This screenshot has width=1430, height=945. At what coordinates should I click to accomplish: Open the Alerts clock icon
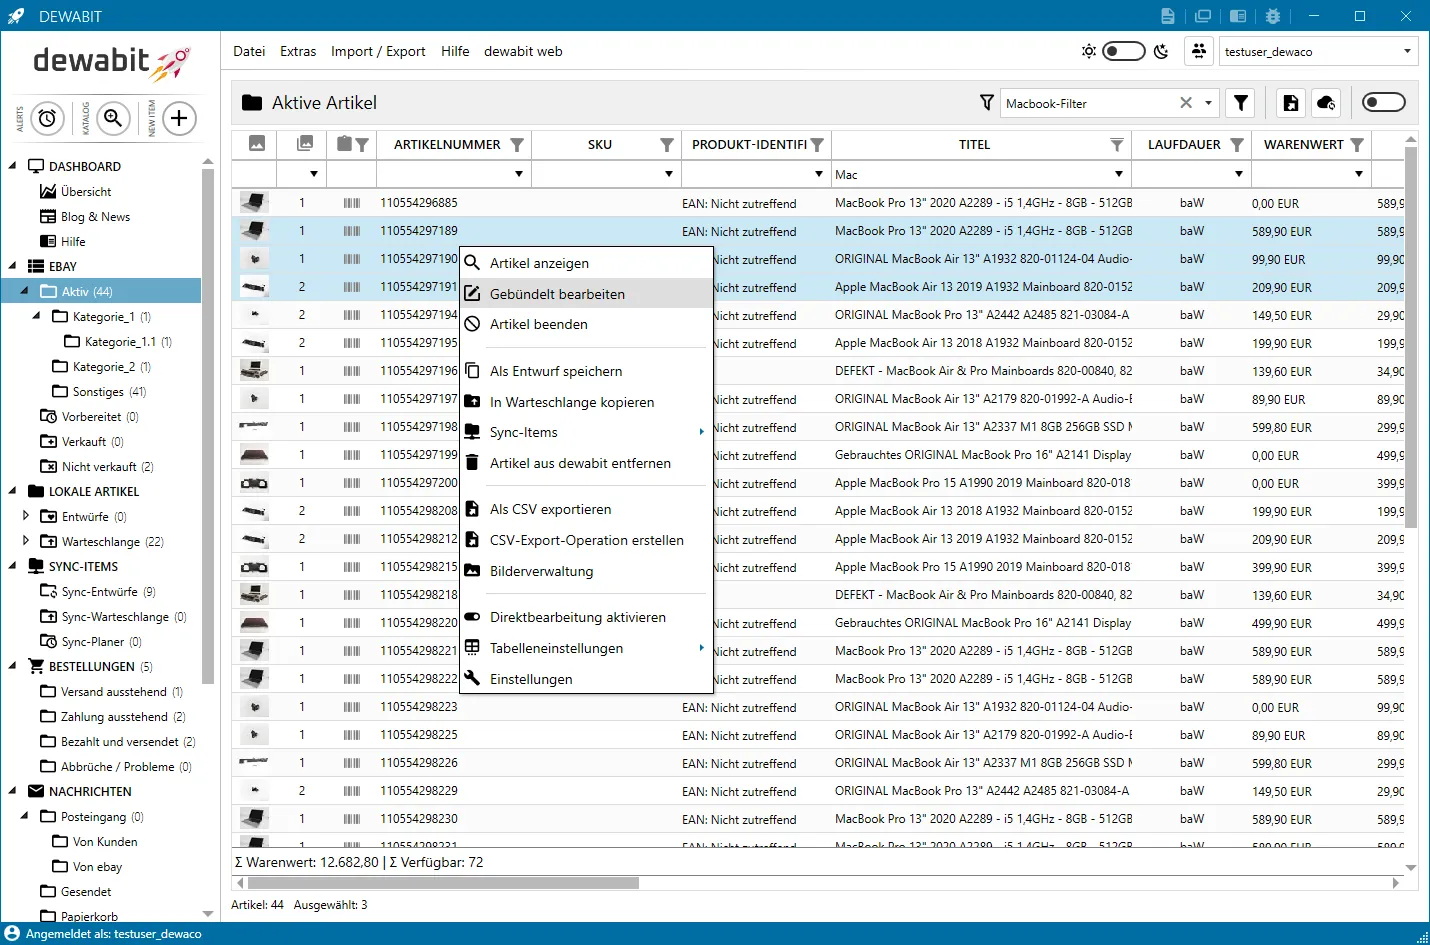coord(47,119)
